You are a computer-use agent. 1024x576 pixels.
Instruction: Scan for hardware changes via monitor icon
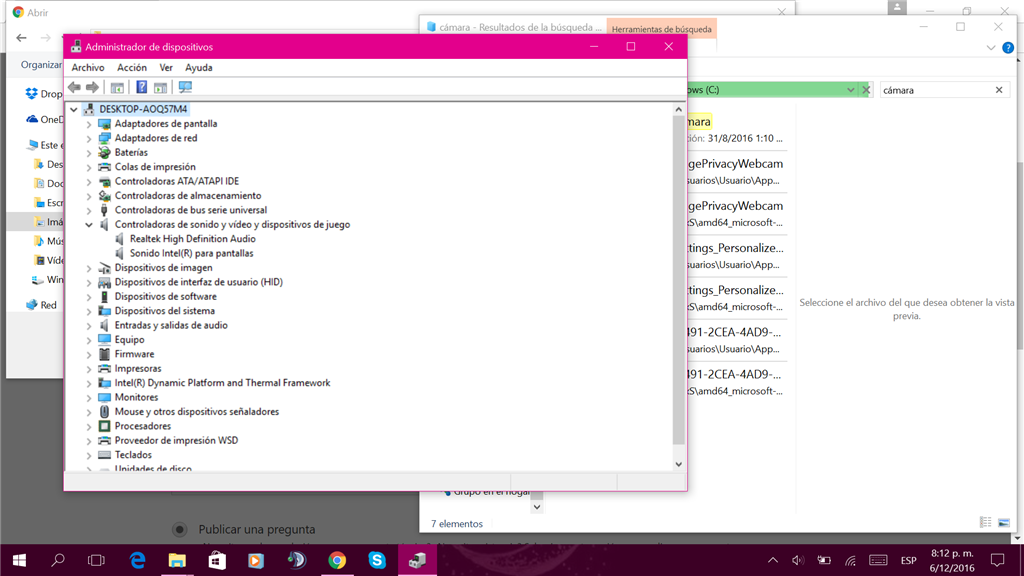tap(185, 88)
